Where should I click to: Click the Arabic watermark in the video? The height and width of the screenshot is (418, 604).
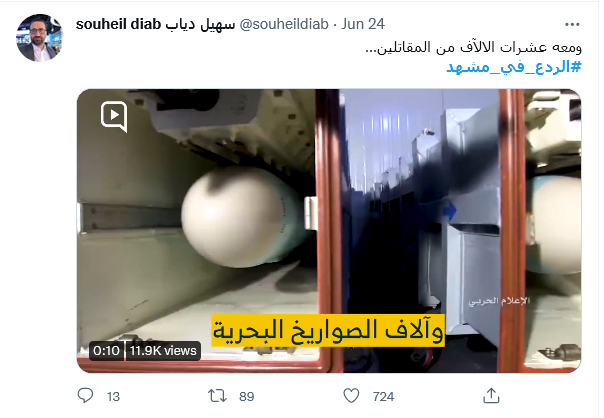(499, 301)
